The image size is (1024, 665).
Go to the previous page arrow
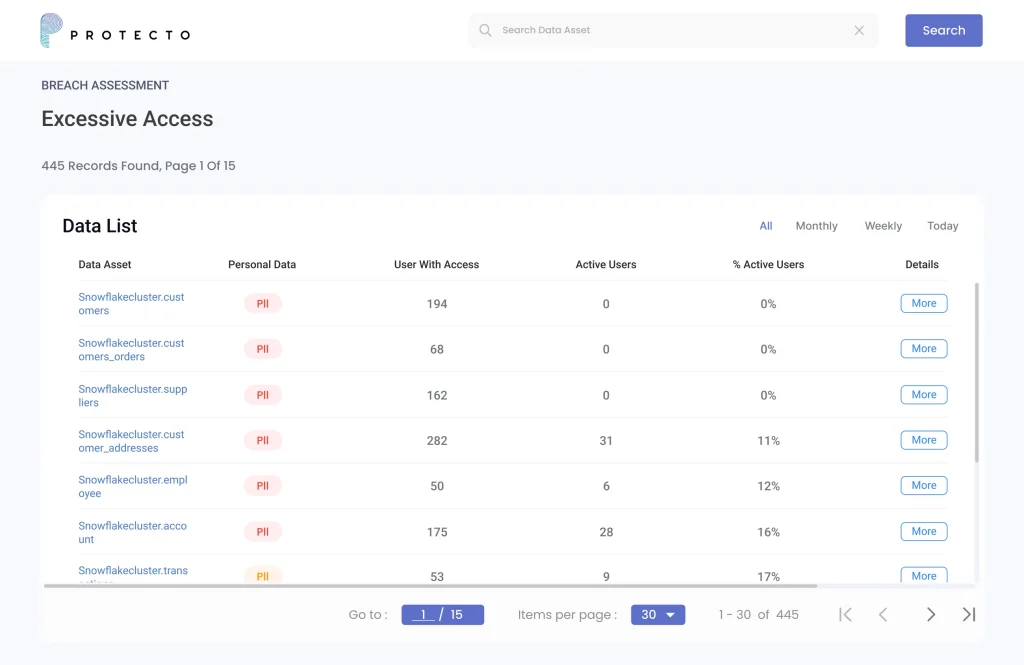[x=883, y=615]
